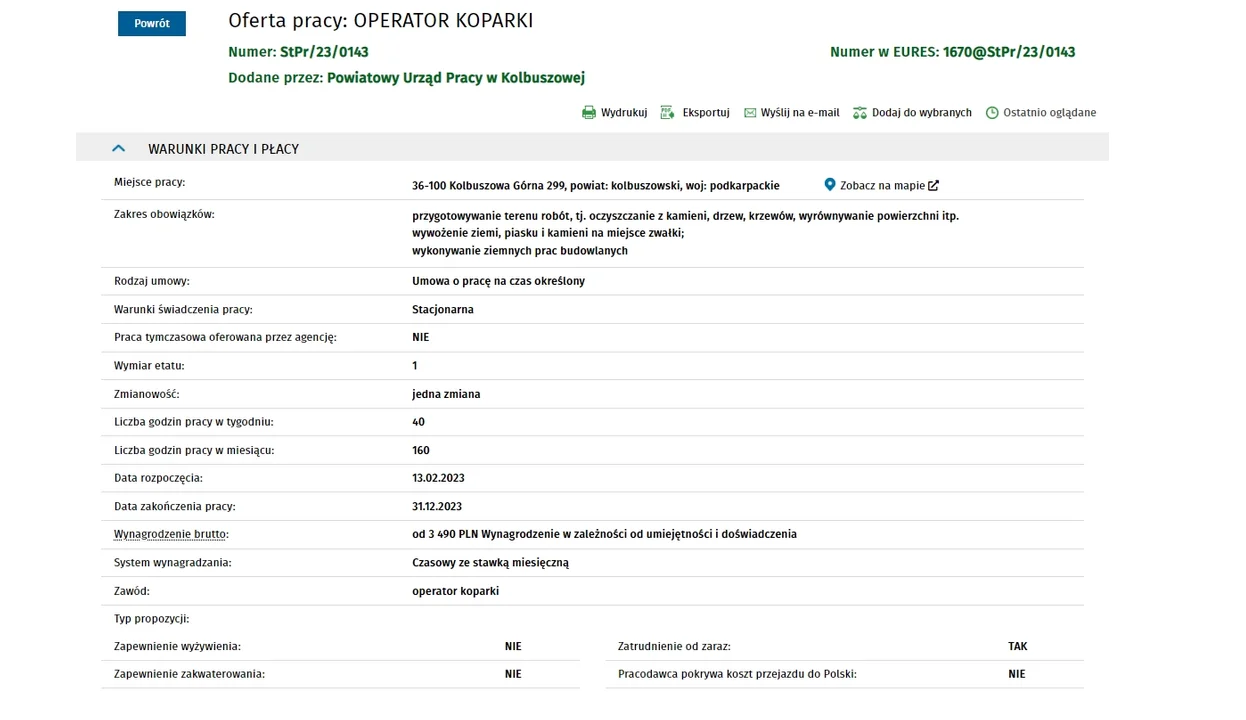This screenshot has width=1246, height=720.
Task: Open Ostatnio oglądane list
Action: (x=1050, y=113)
